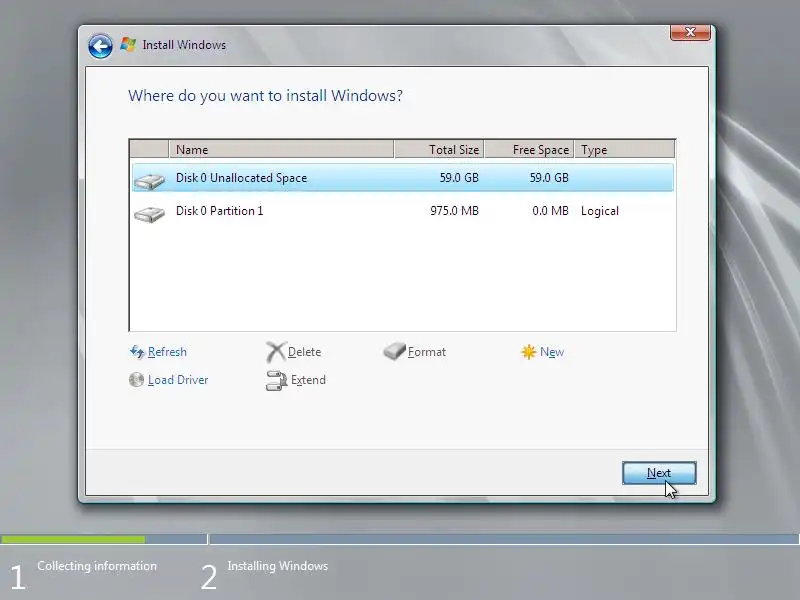Click the Install Windows title text
Screen dimensions: 800x600
tap(184, 45)
